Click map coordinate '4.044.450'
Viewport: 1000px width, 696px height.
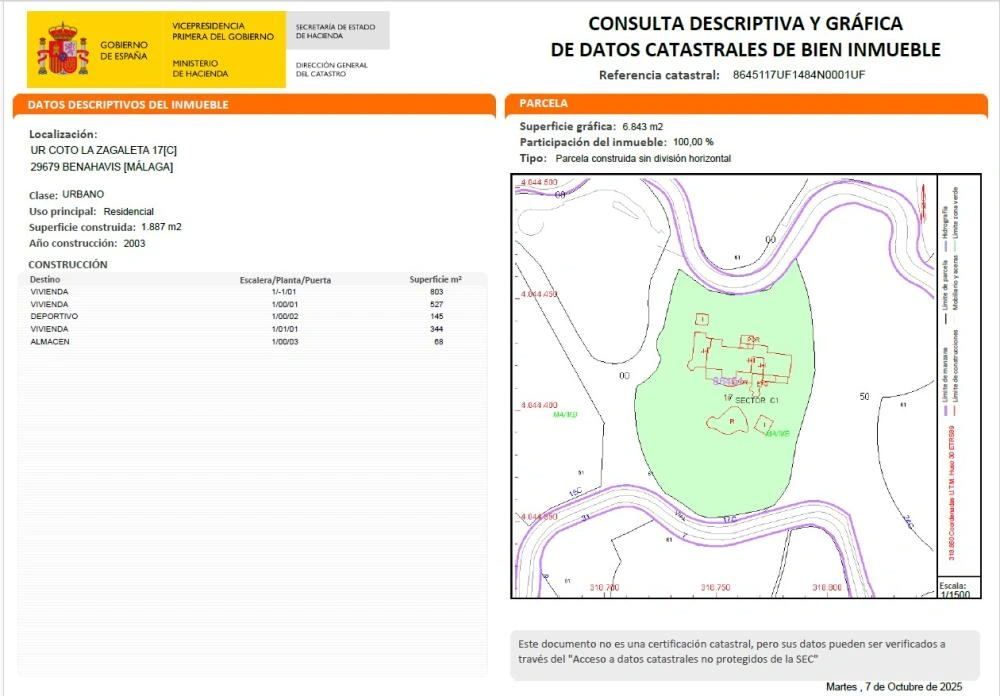tap(540, 294)
